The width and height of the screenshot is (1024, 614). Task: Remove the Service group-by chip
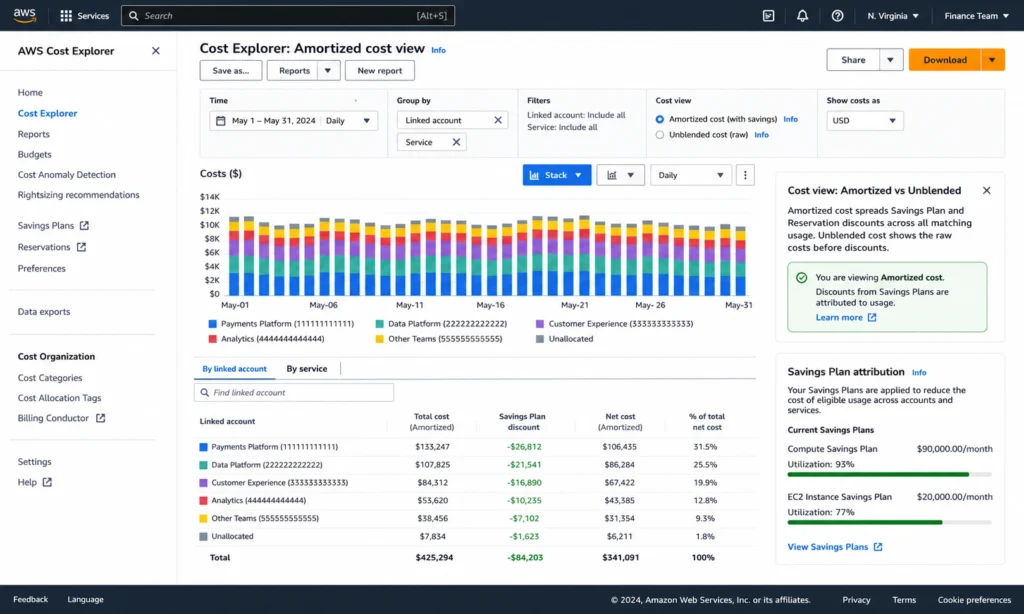point(456,142)
